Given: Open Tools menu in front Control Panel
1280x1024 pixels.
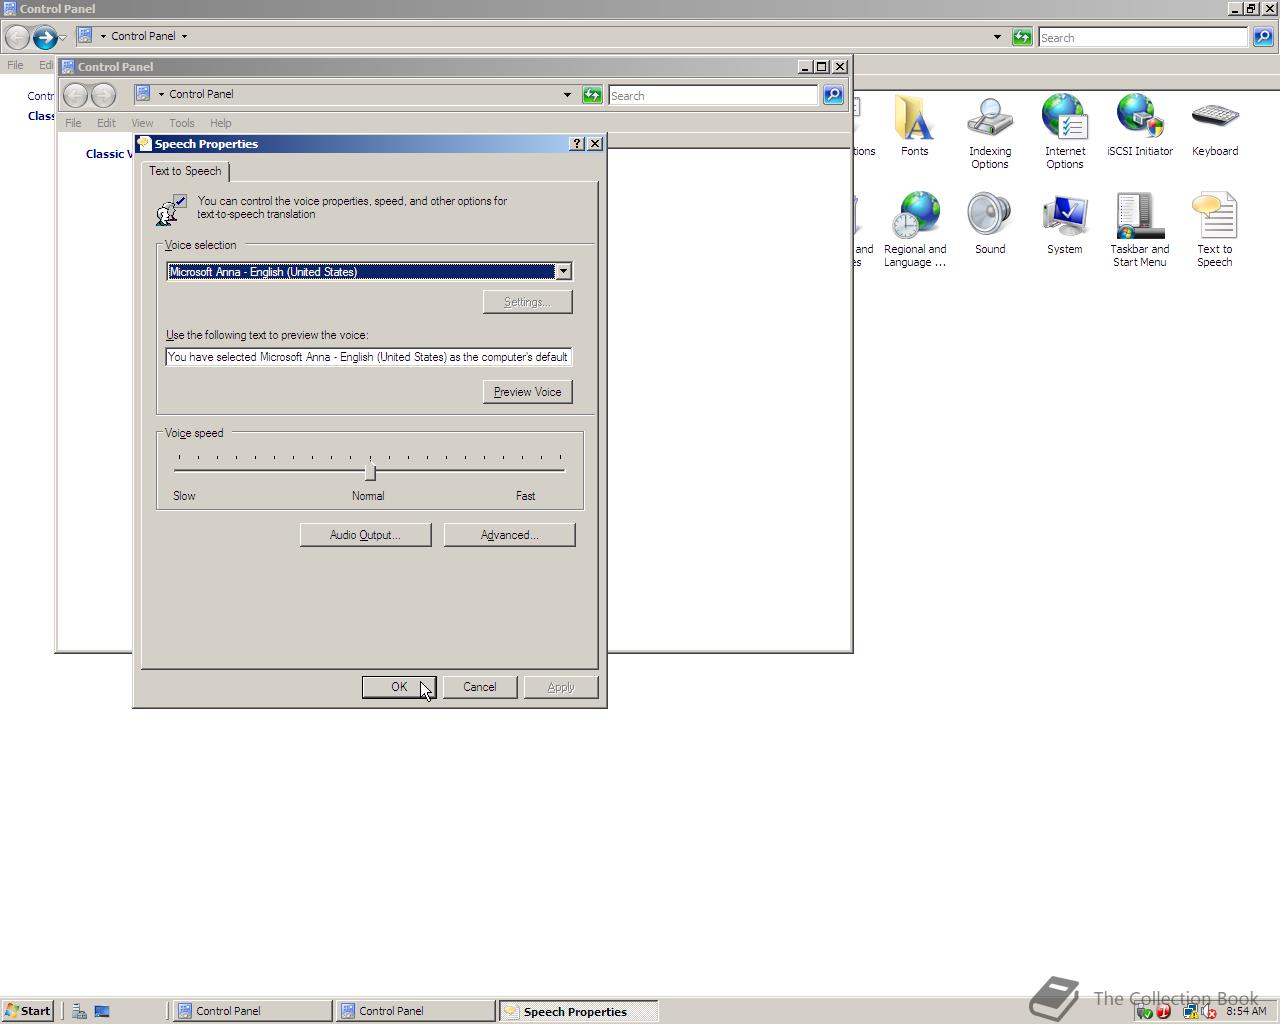Looking at the screenshot, I should tap(181, 123).
